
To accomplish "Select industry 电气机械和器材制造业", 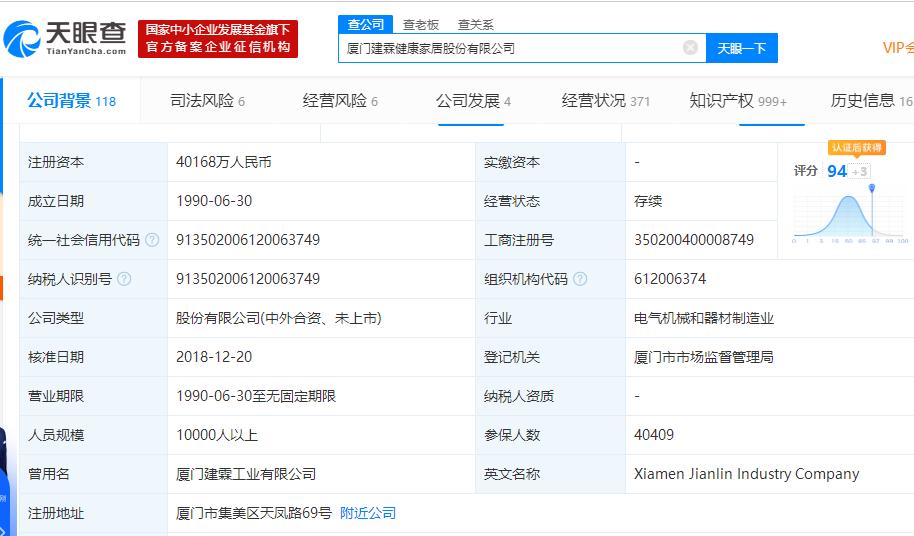I will [704, 318].
